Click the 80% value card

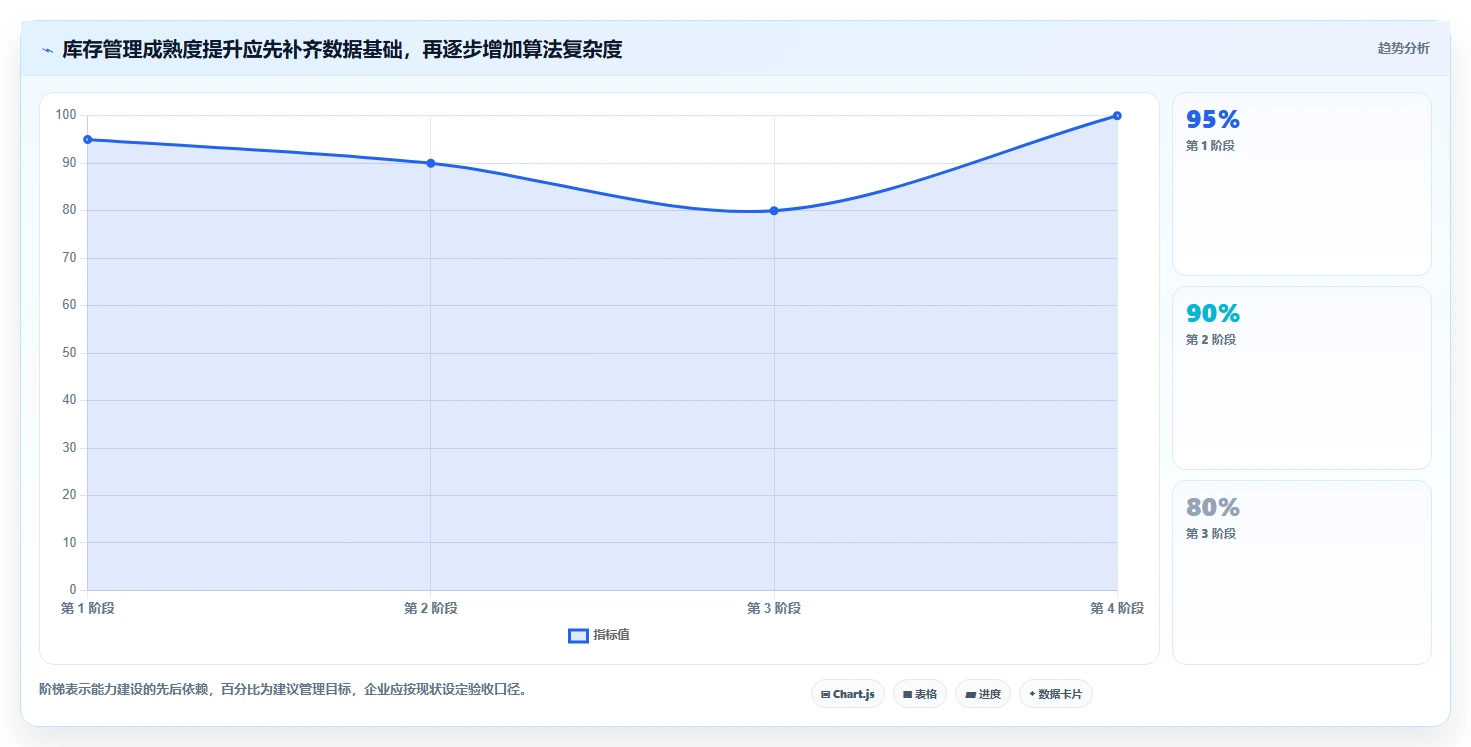[x=1302, y=572]
